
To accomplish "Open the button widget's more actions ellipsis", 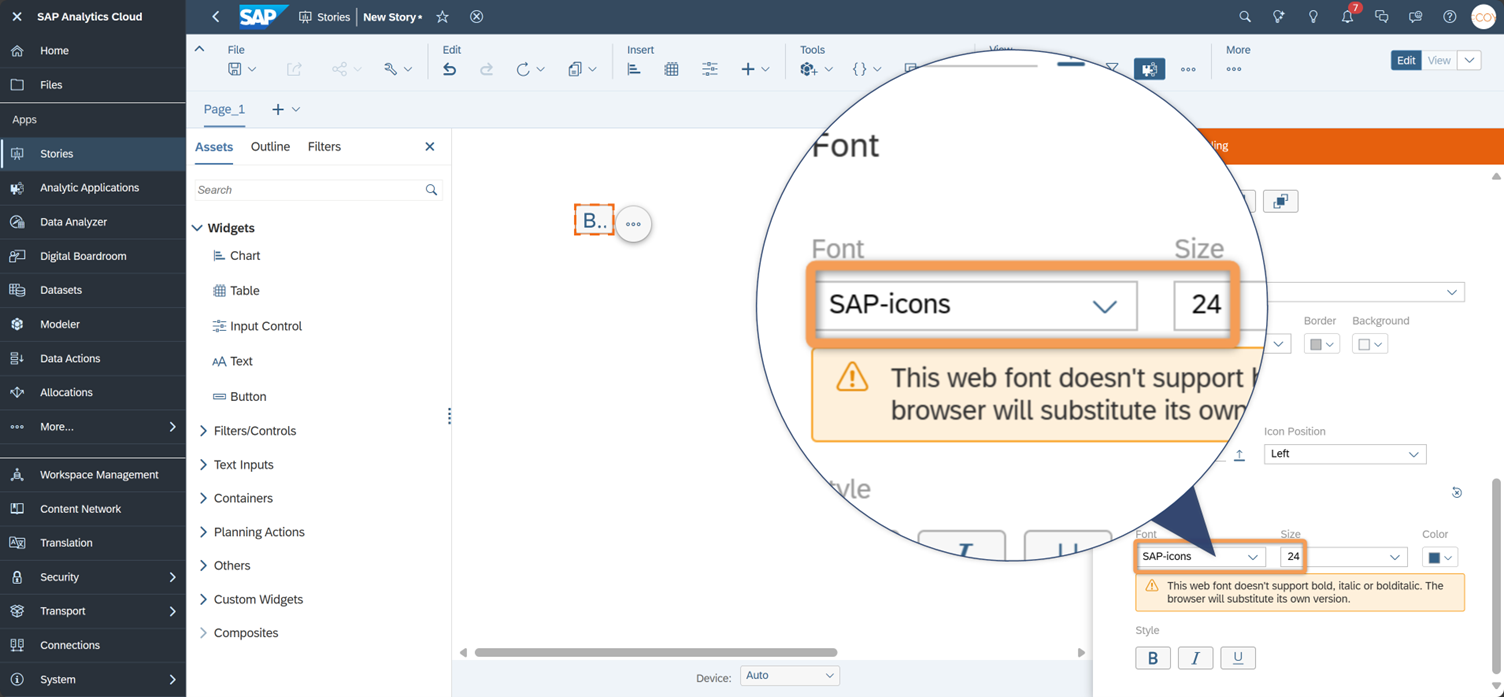I will [x=633, y=224].
